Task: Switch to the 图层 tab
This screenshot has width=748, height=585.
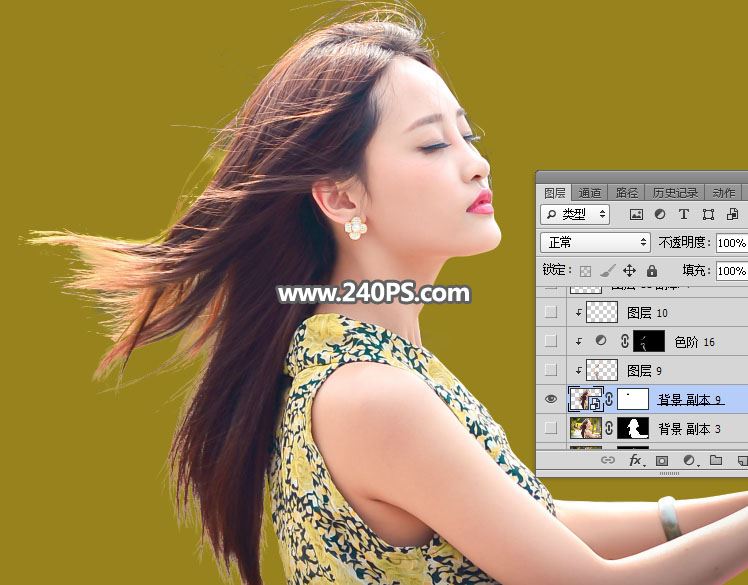Action: coord(554,193)
